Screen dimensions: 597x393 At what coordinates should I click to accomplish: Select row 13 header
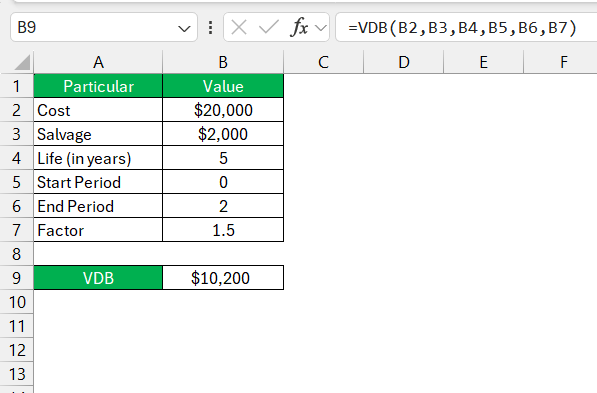pos(16,374)
